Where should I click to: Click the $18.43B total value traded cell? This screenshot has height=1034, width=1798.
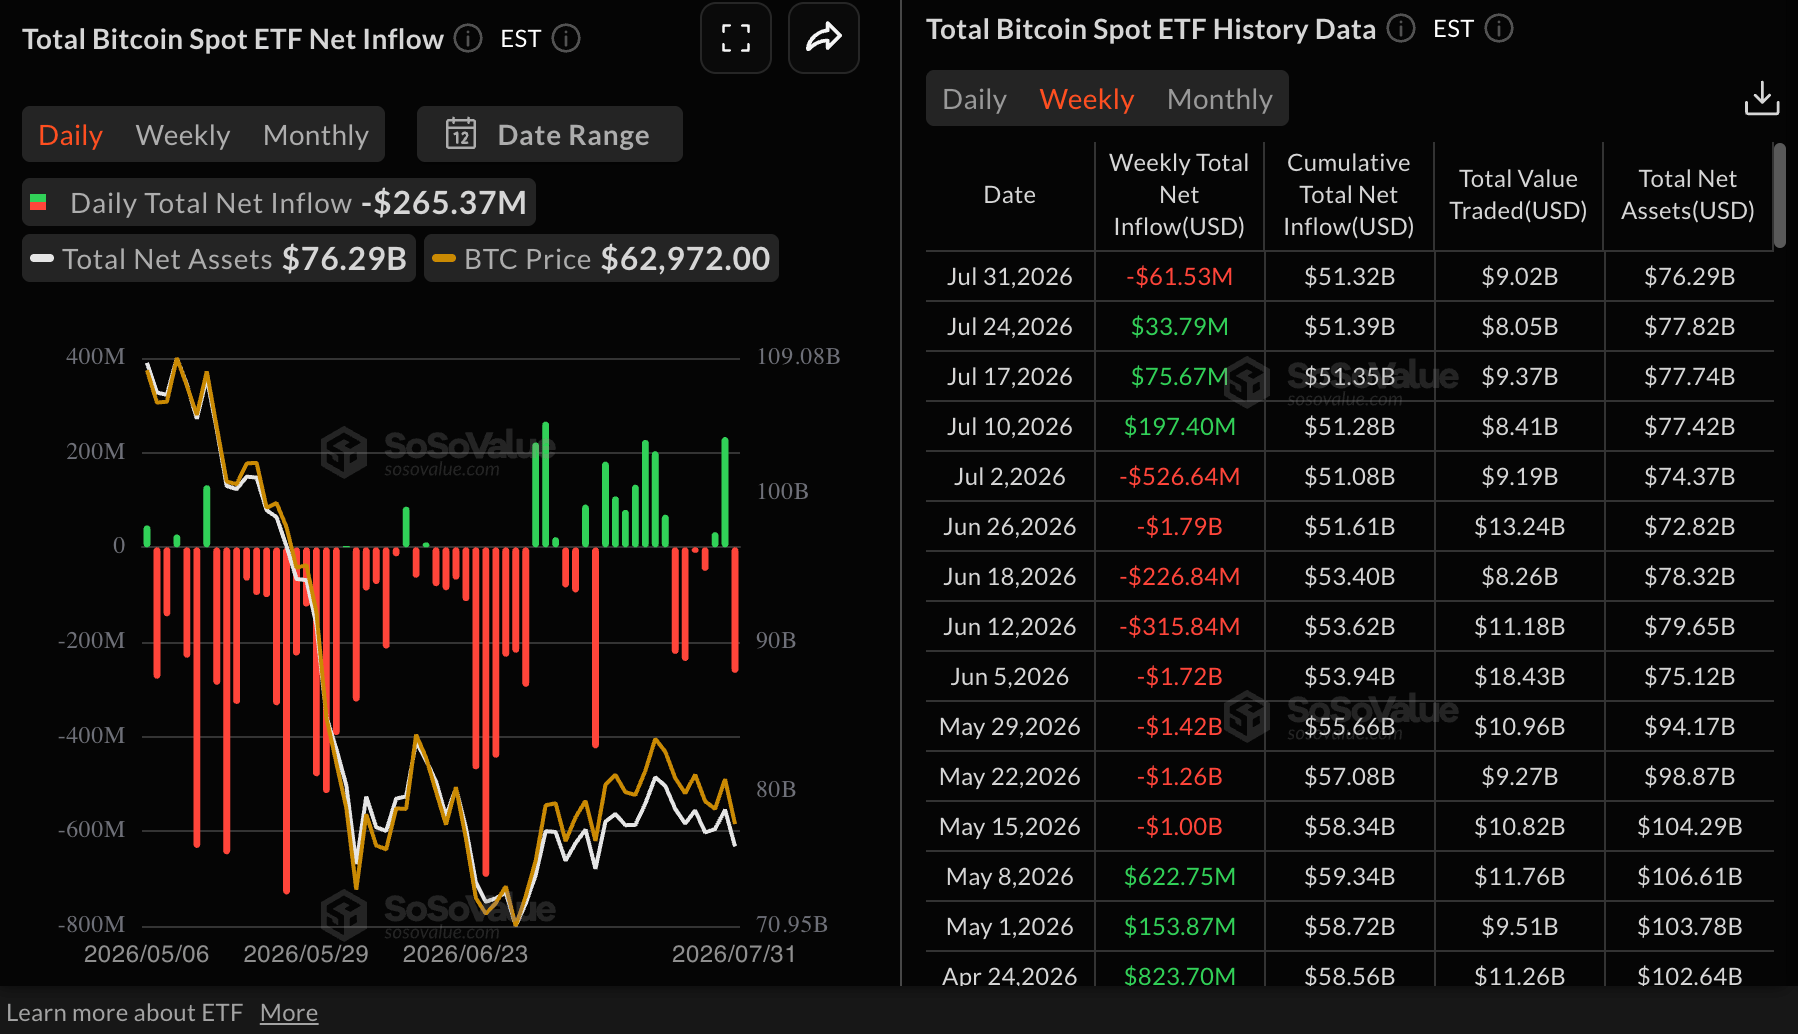click(1519, 676)
